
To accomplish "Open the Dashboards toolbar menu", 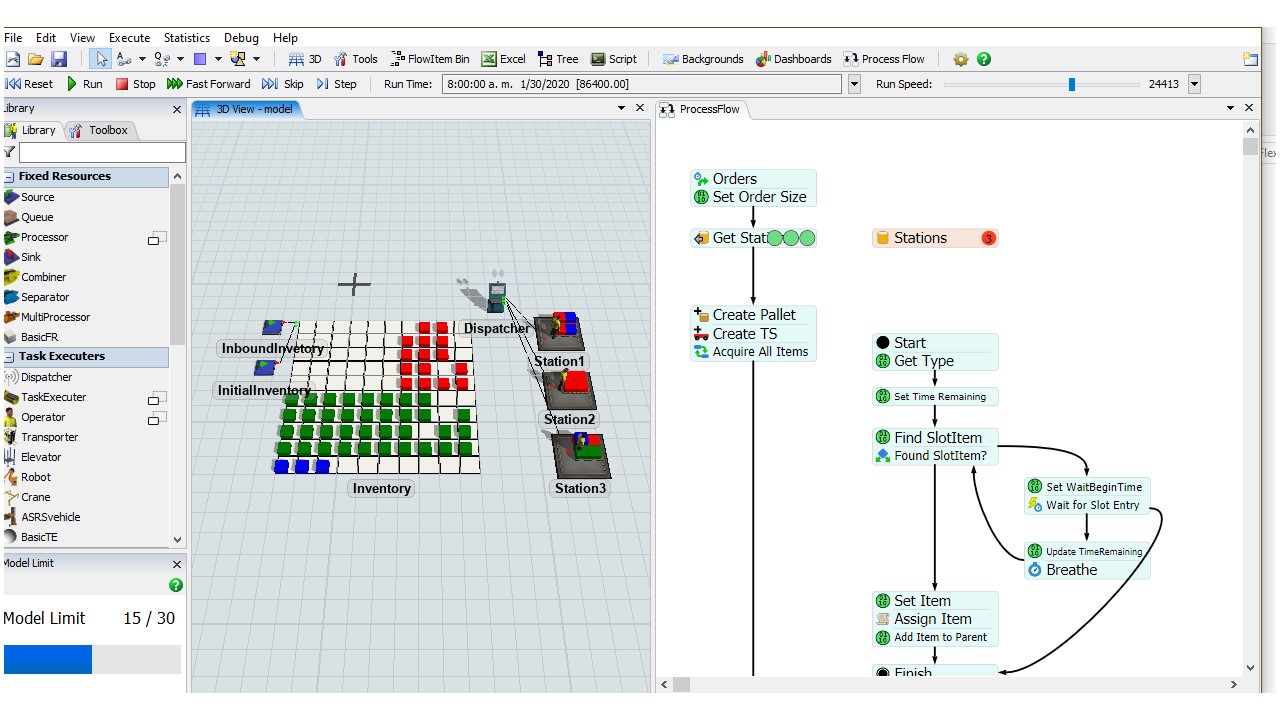I will tap(794, 59).
